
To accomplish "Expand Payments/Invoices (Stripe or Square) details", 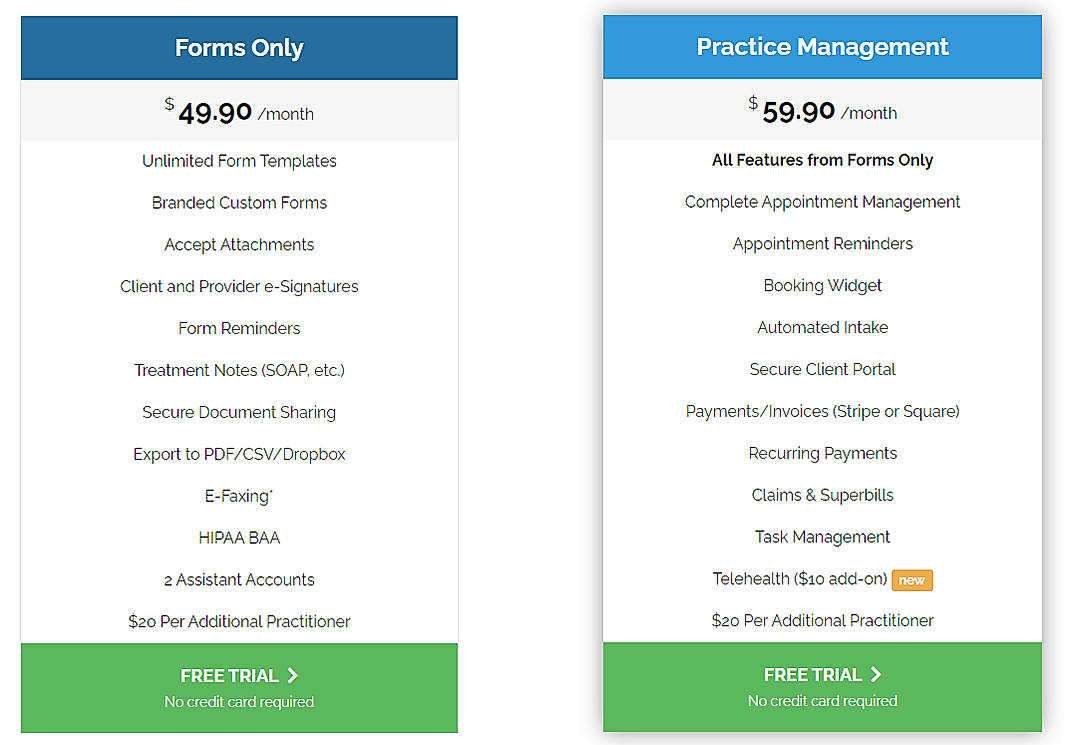I will tap(822, 411).
